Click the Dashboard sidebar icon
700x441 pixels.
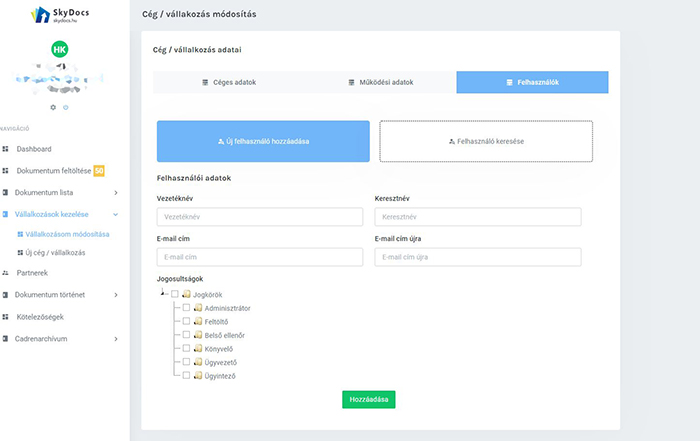coord(6,149)
